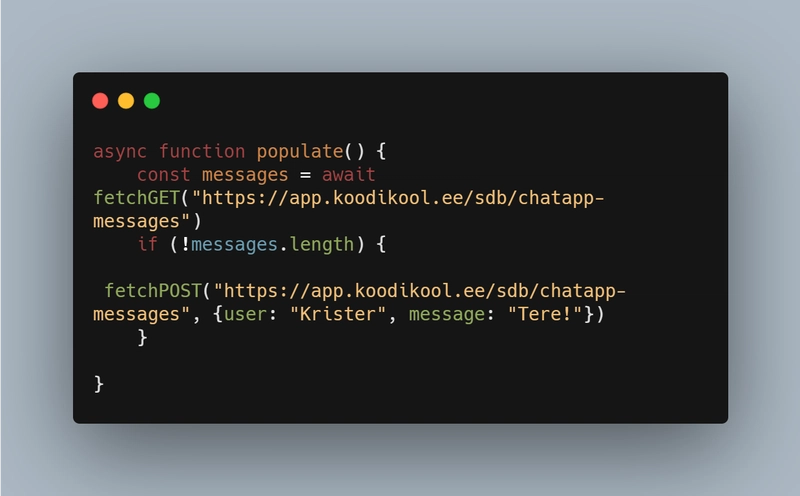This screenshot has height=496, width=800.
Task: Click the fetchGET URL string
Action: [348, 209]
